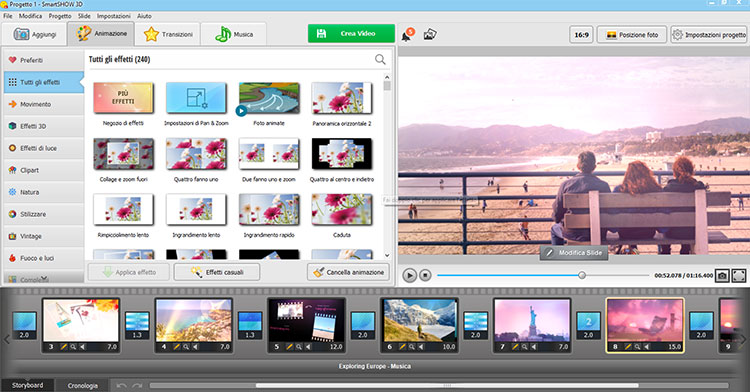Open the transition after slide 8
The width and height of the screenshot is (750, 392).
pos(702,325)
